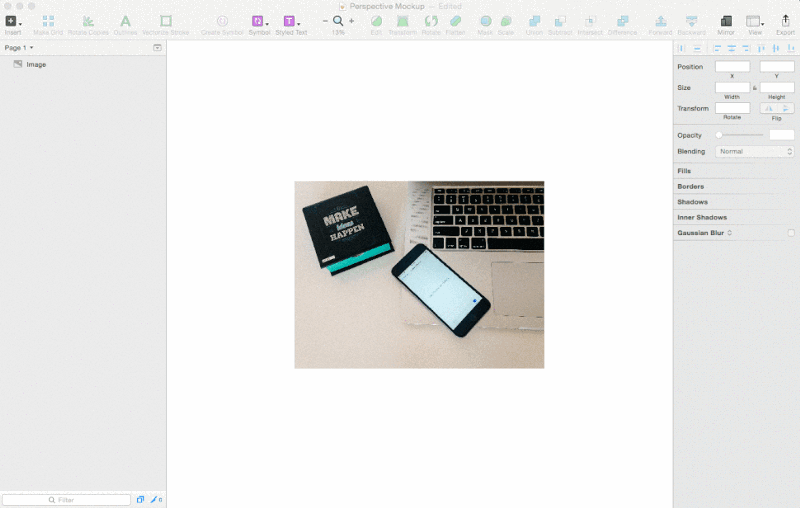Click the Make Grid toolbar icon
Viewport: 800px width, 508px height.
pos(48,21)
